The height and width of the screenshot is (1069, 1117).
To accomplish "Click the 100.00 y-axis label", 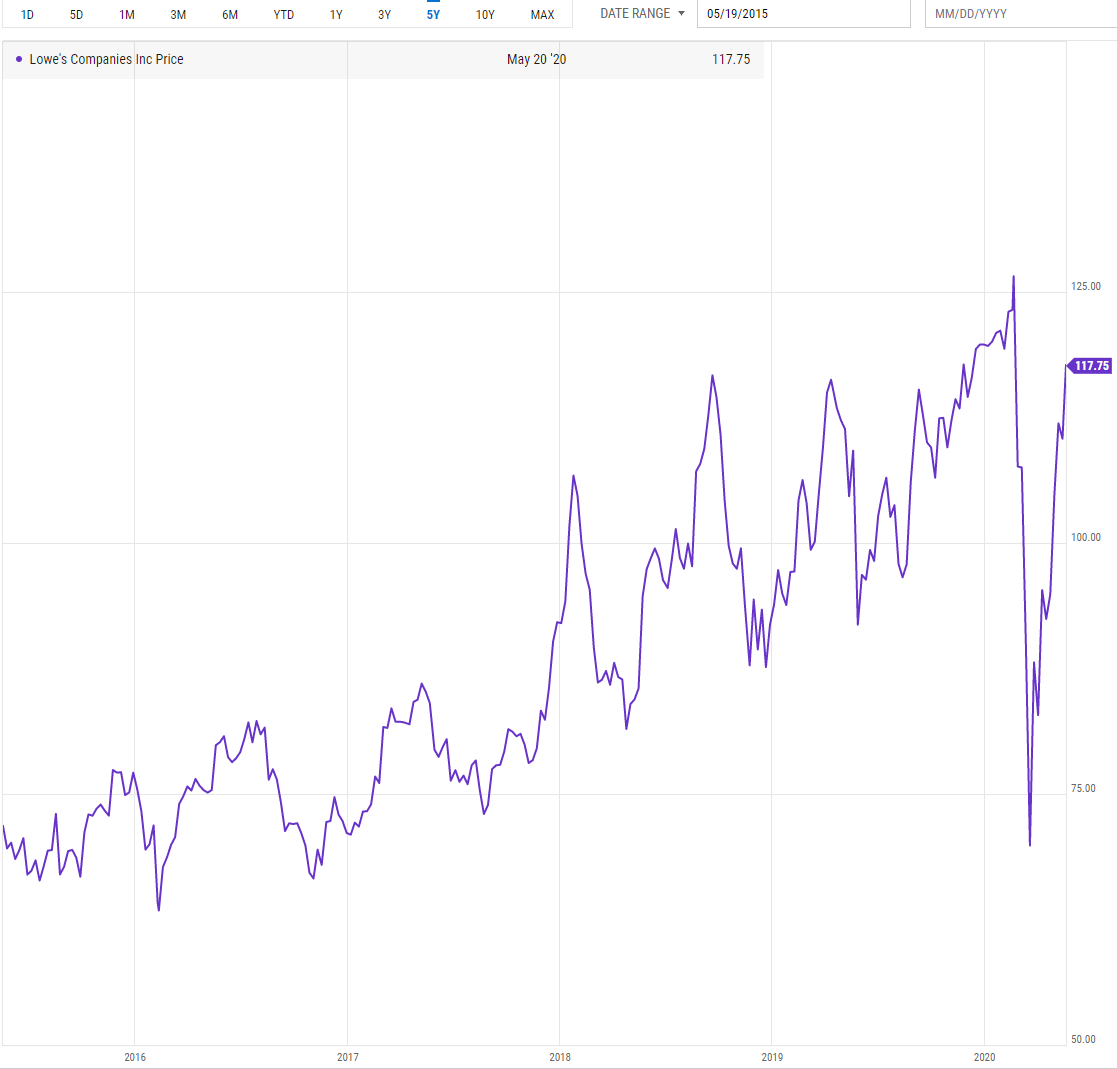I will tap(1086, 537).
